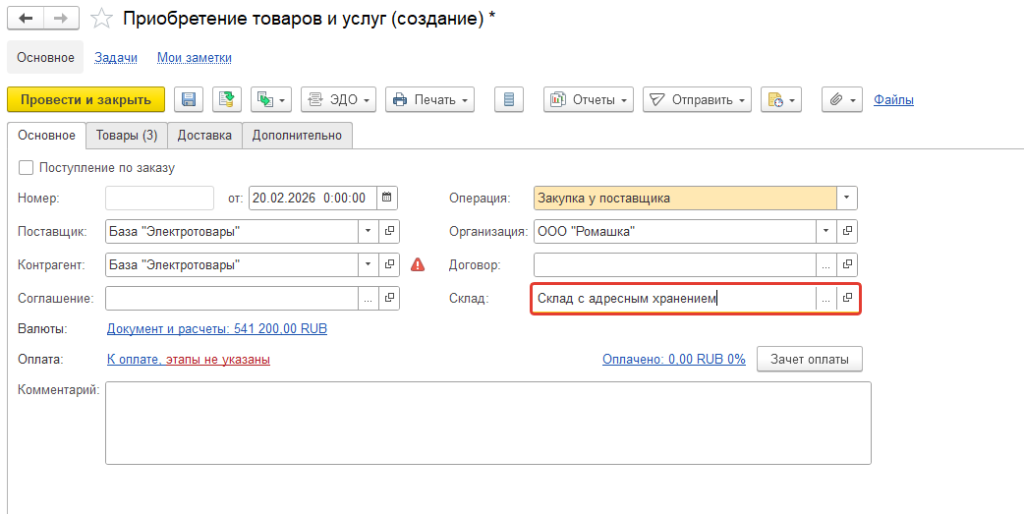Open the Склад field linked form icon
The height and width of the screenshot is (514, 1024).
pos(848,298)
